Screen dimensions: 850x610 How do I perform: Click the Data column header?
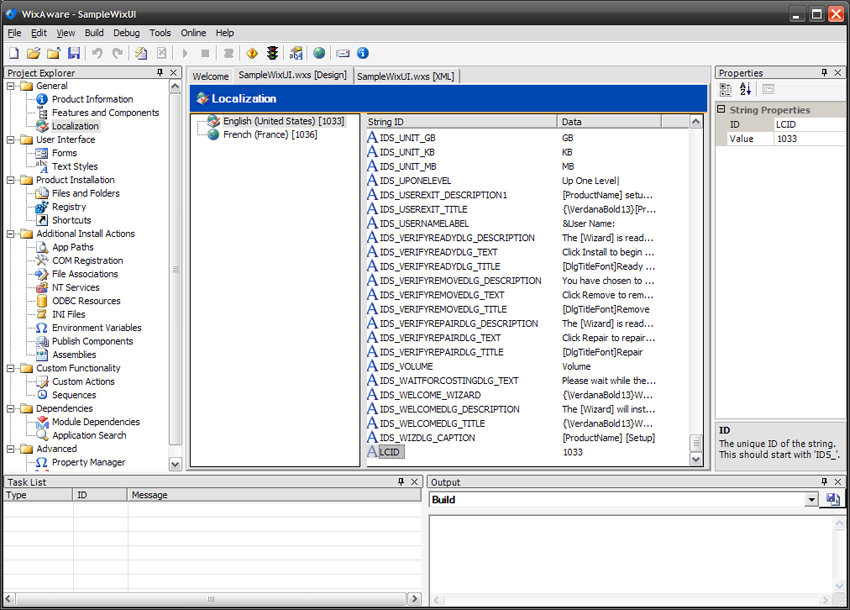tap(609, 121)
